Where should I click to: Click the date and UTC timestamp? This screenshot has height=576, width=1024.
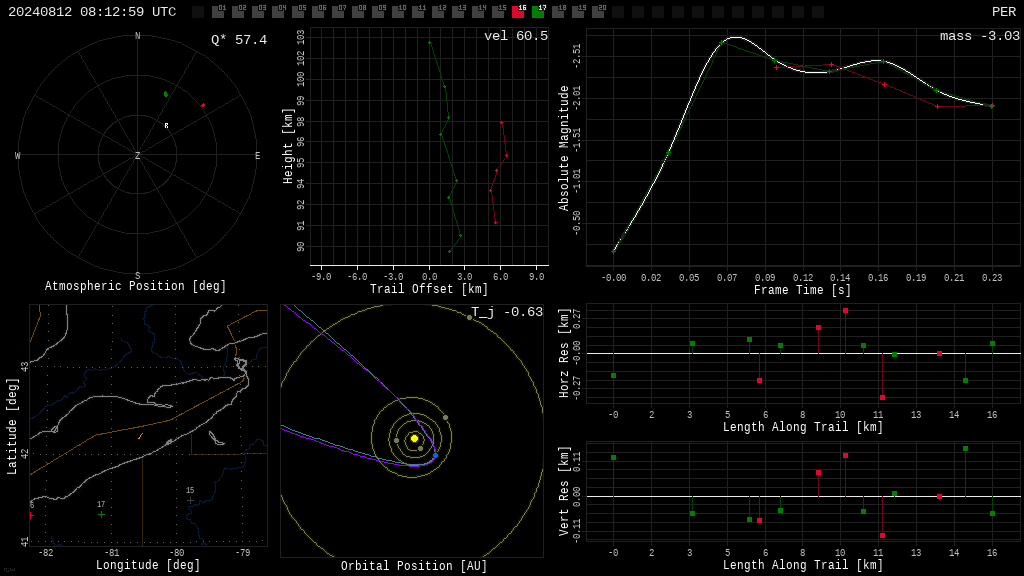point(92,12)
